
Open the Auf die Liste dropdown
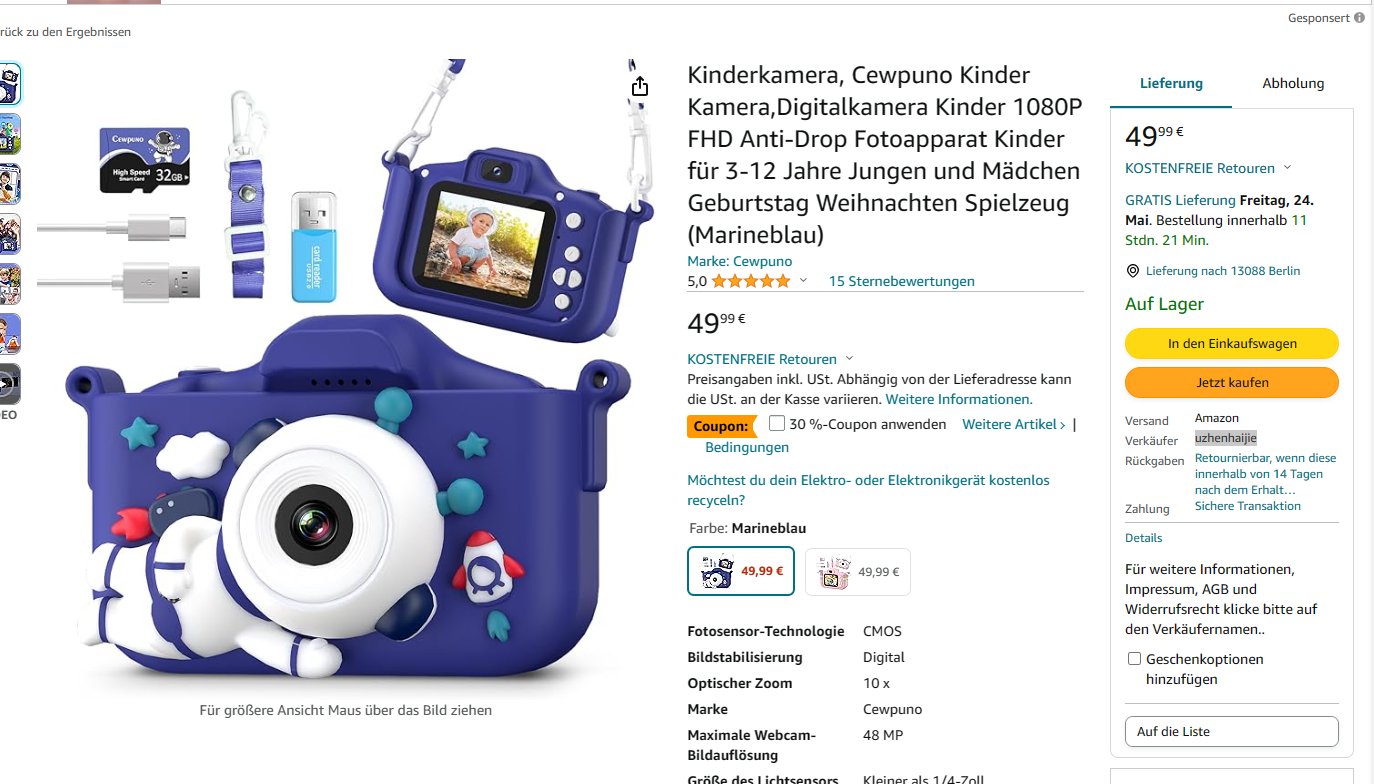[x=1232, y=731]
